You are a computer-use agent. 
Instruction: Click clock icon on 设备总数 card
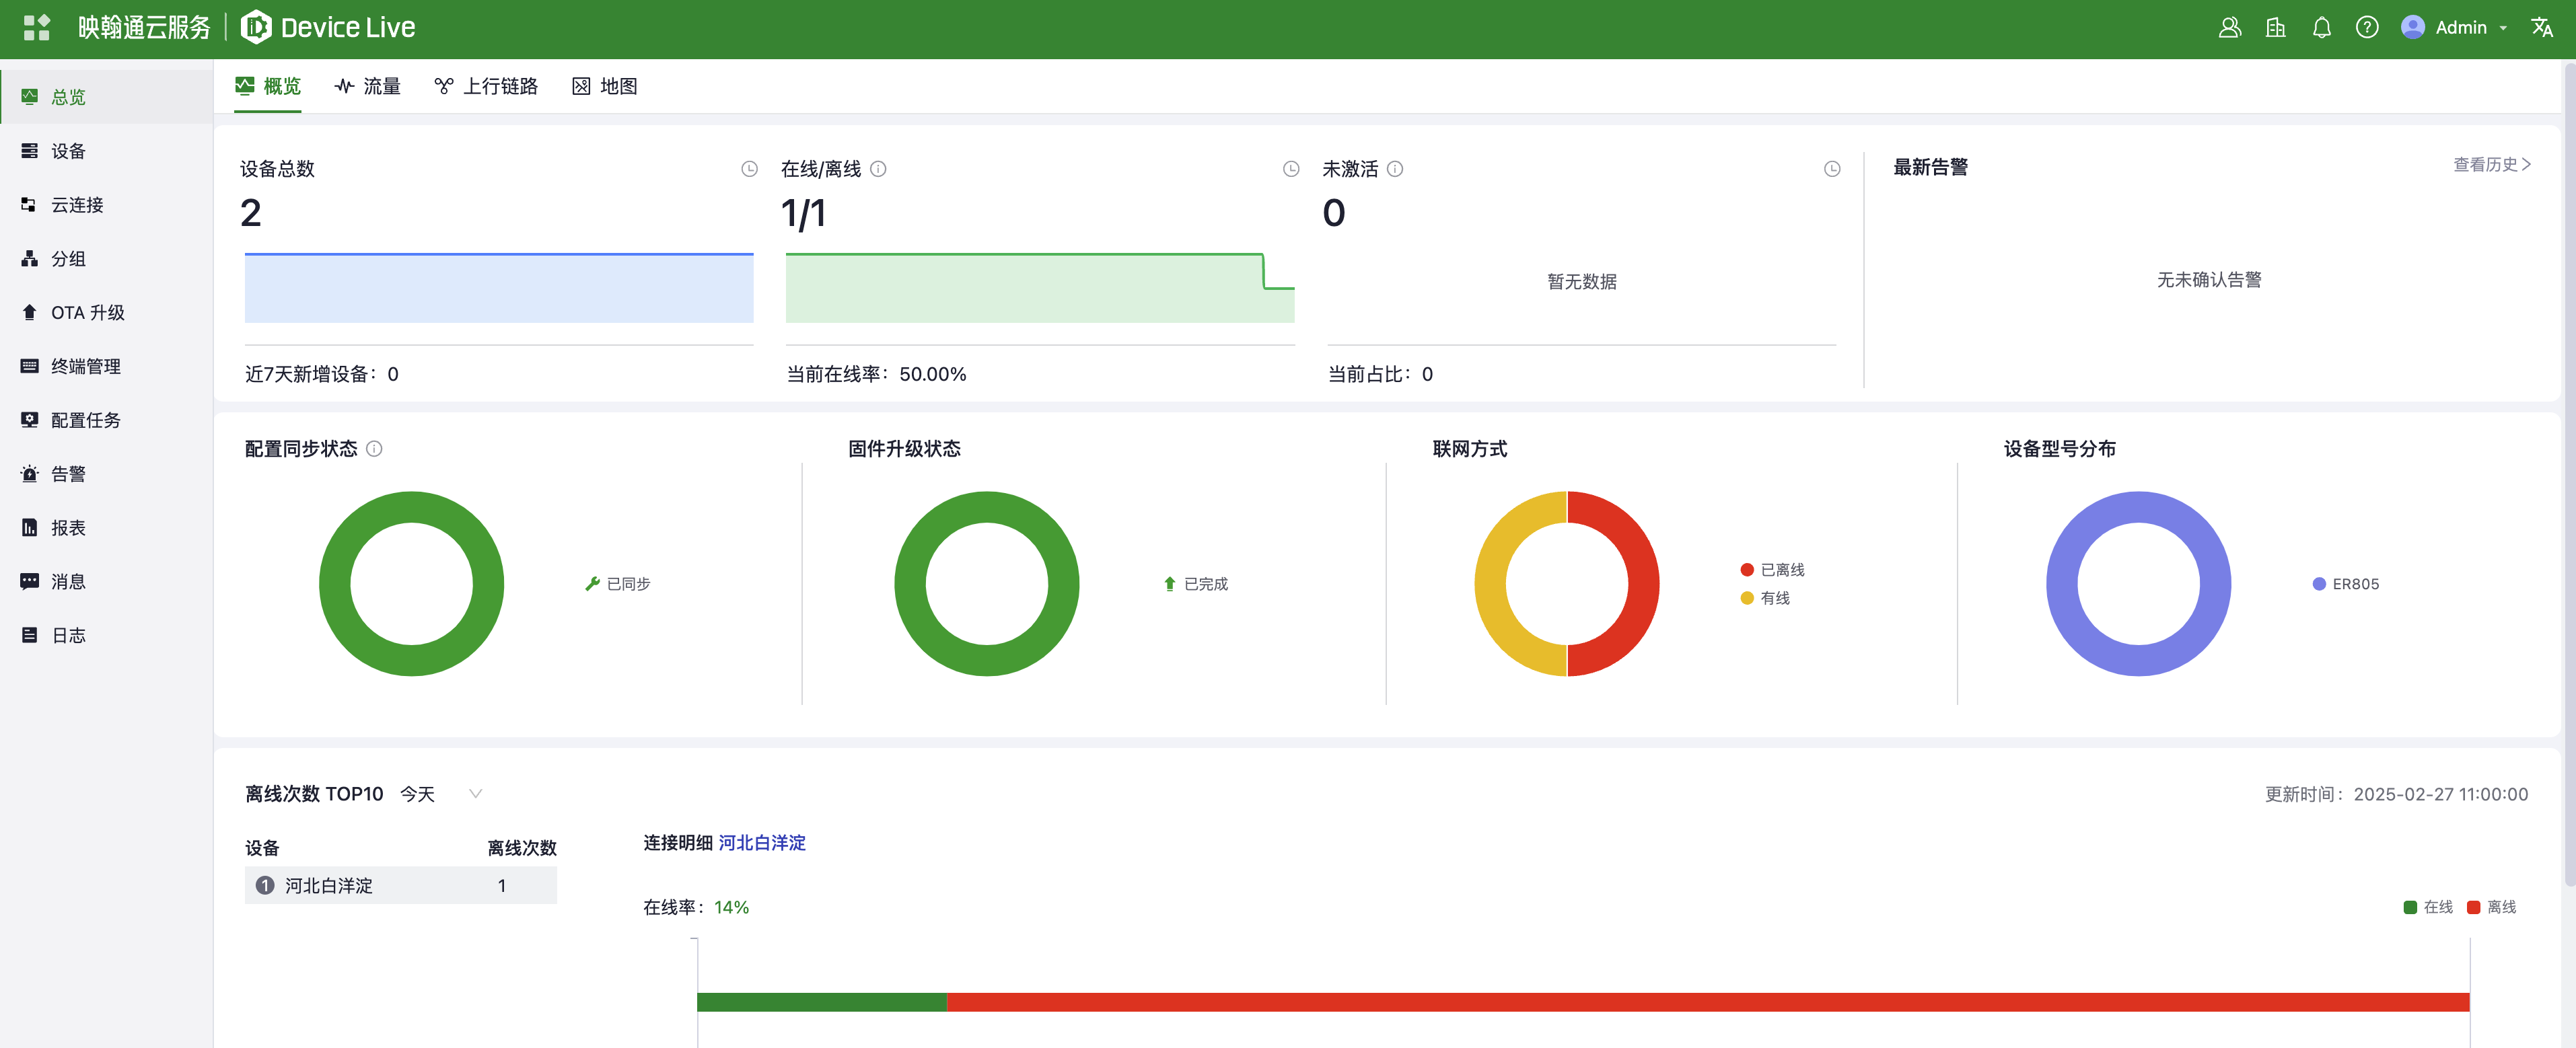[x=749, y=169]
